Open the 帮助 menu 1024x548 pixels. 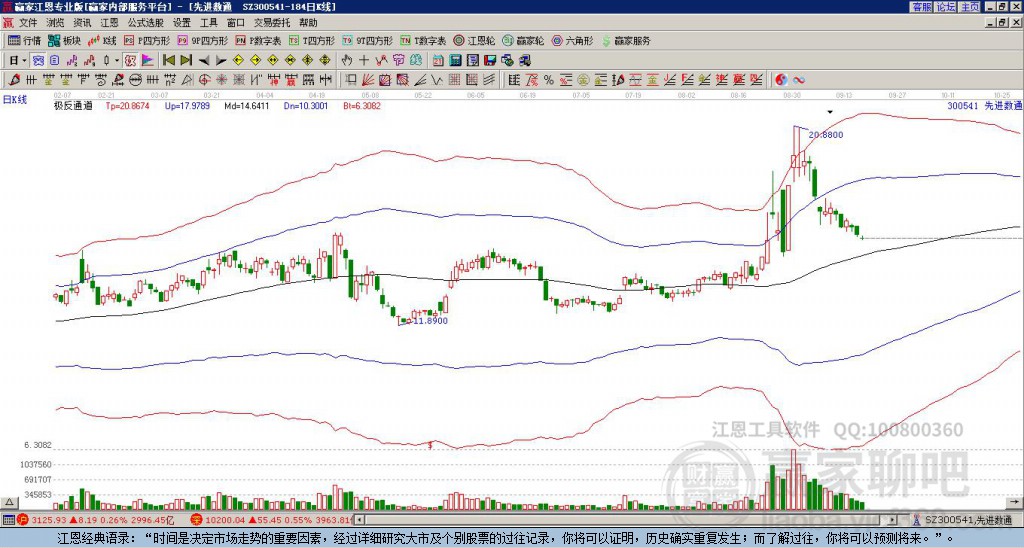point(308,23)
